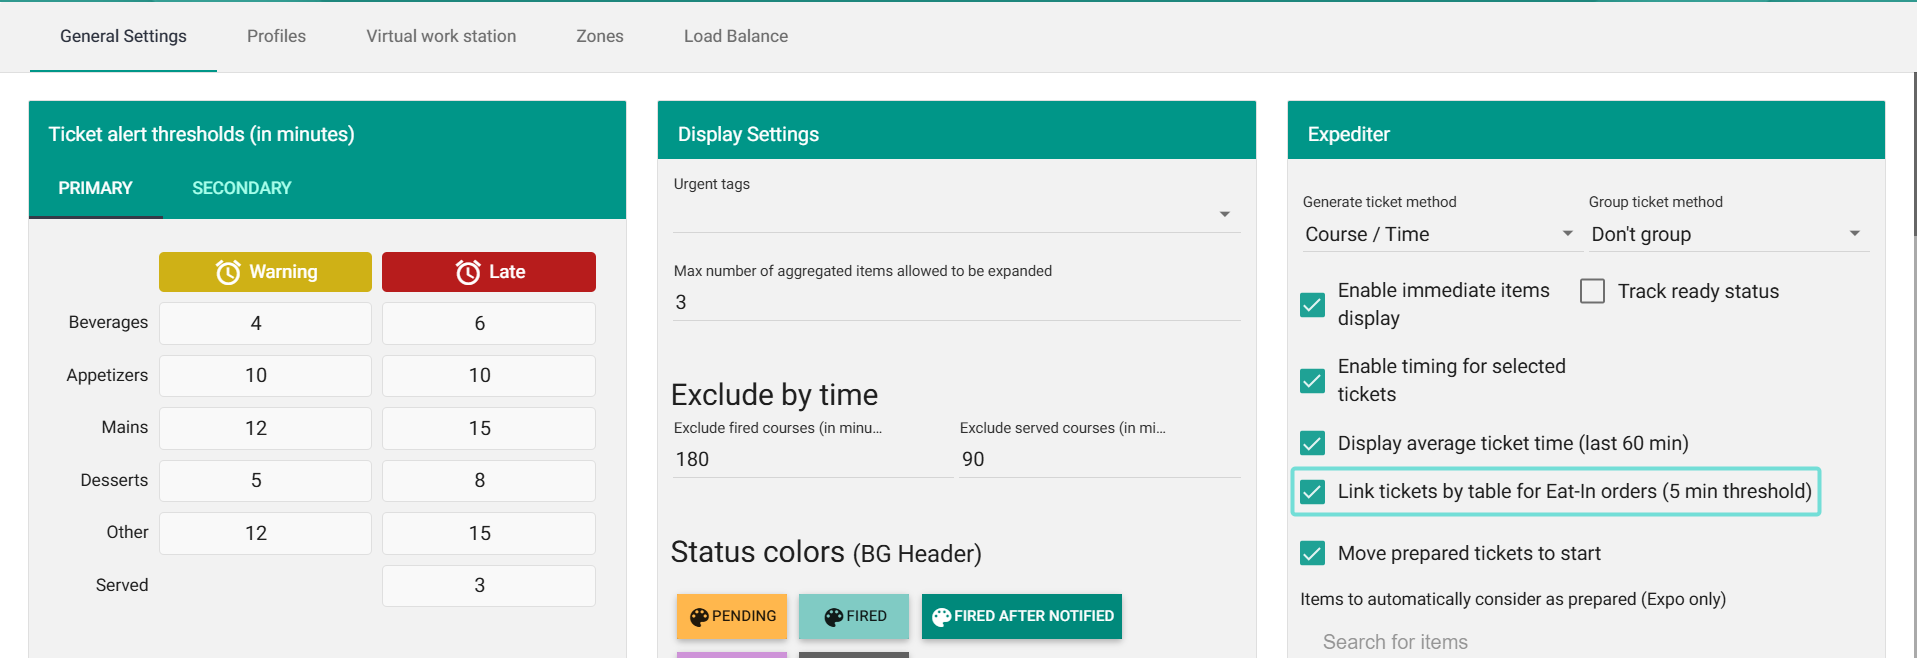Toggle Link tickets by table checkbox

tap(1312, 492)
